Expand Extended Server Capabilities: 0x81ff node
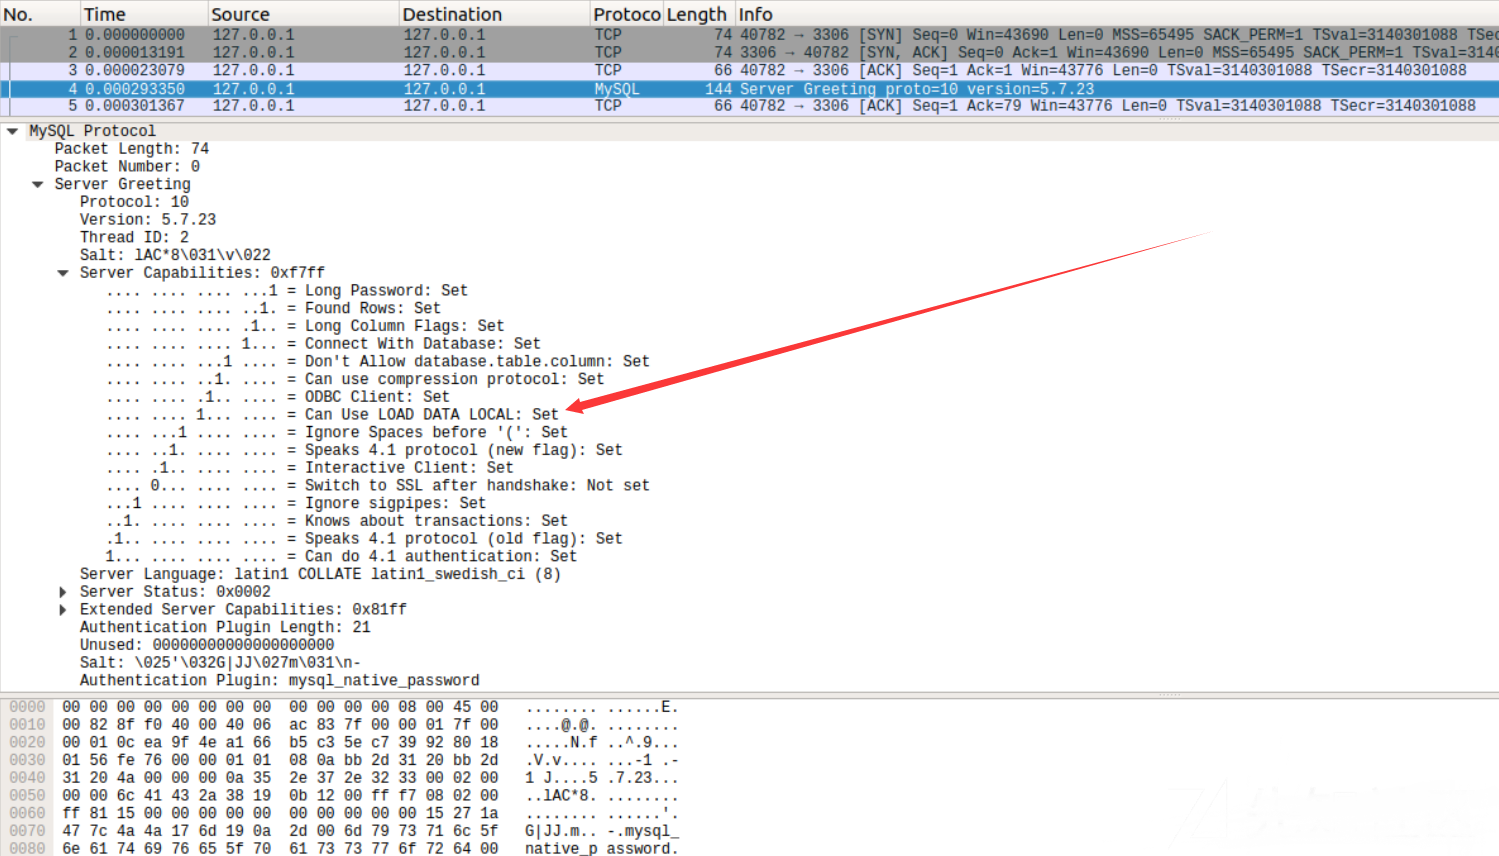This screenshot has width=1499, height=856. pyautogui.click(x=63, y=610)
